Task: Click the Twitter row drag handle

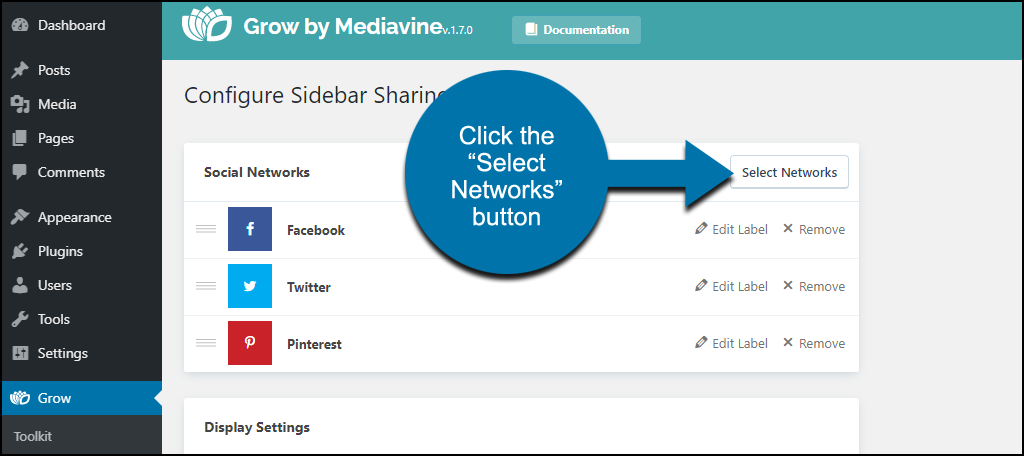Action: [x=206, y=286]
